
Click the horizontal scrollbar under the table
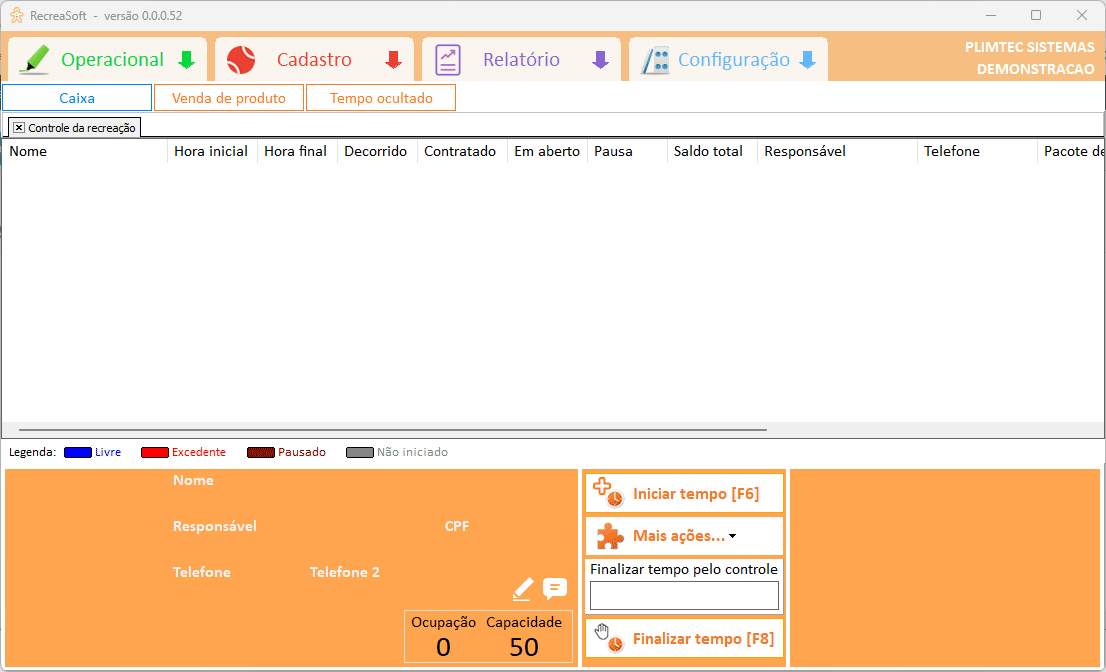(x=386, y=429)
